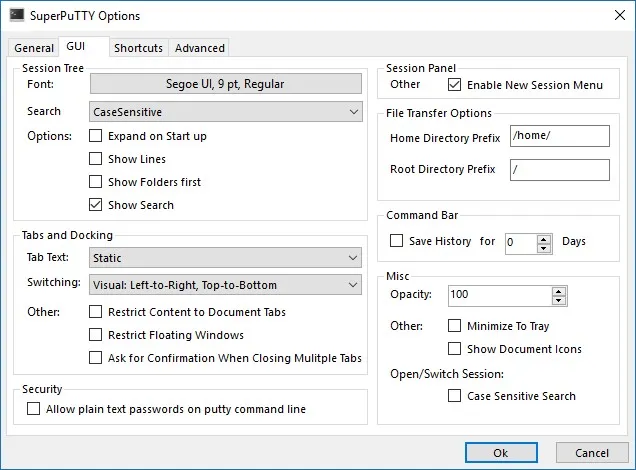Expand the Tab Text Static dropdown
Viewport: 636px width, 470px height.
point(226,258)
